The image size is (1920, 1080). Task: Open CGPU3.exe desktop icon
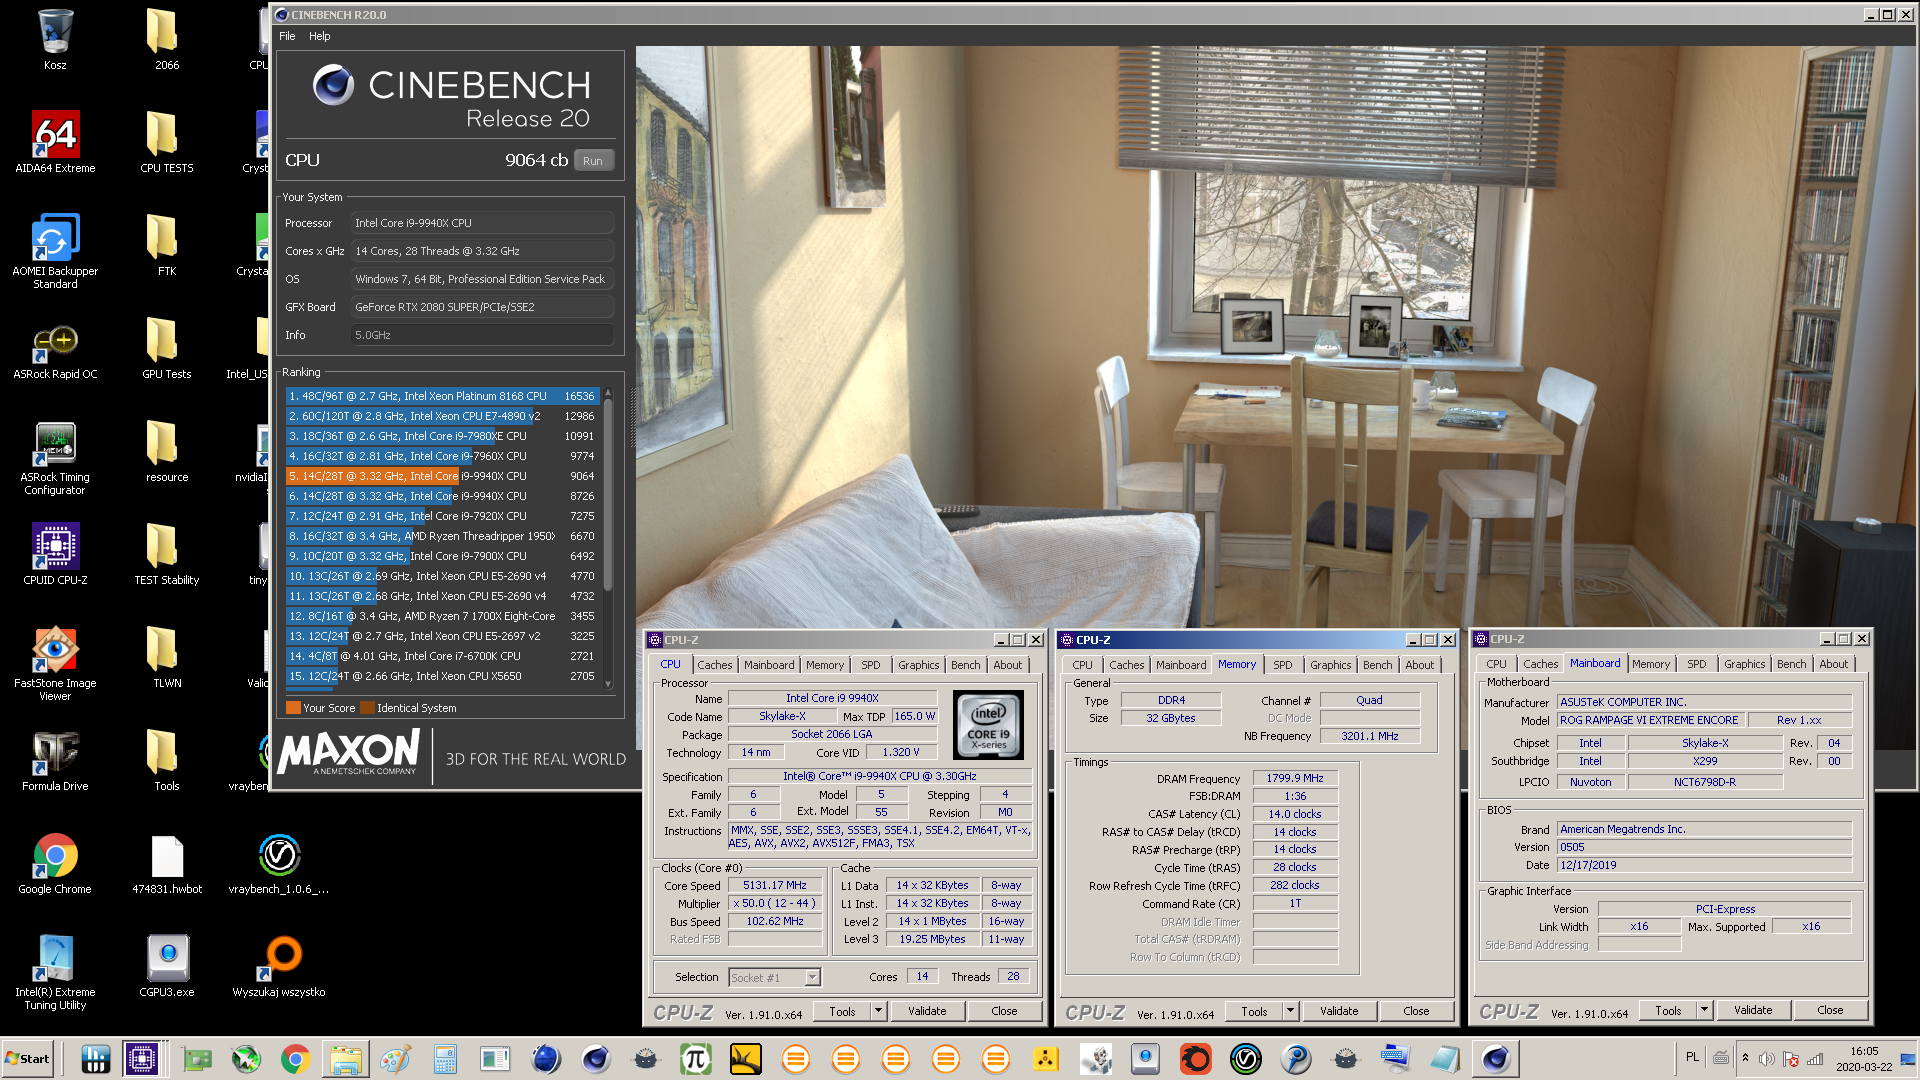167,966
